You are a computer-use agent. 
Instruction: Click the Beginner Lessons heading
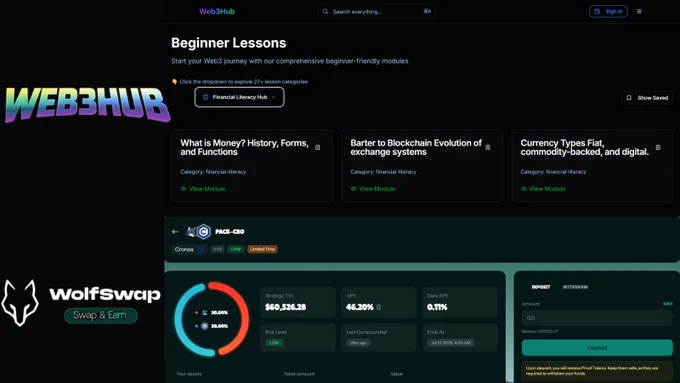229,43
